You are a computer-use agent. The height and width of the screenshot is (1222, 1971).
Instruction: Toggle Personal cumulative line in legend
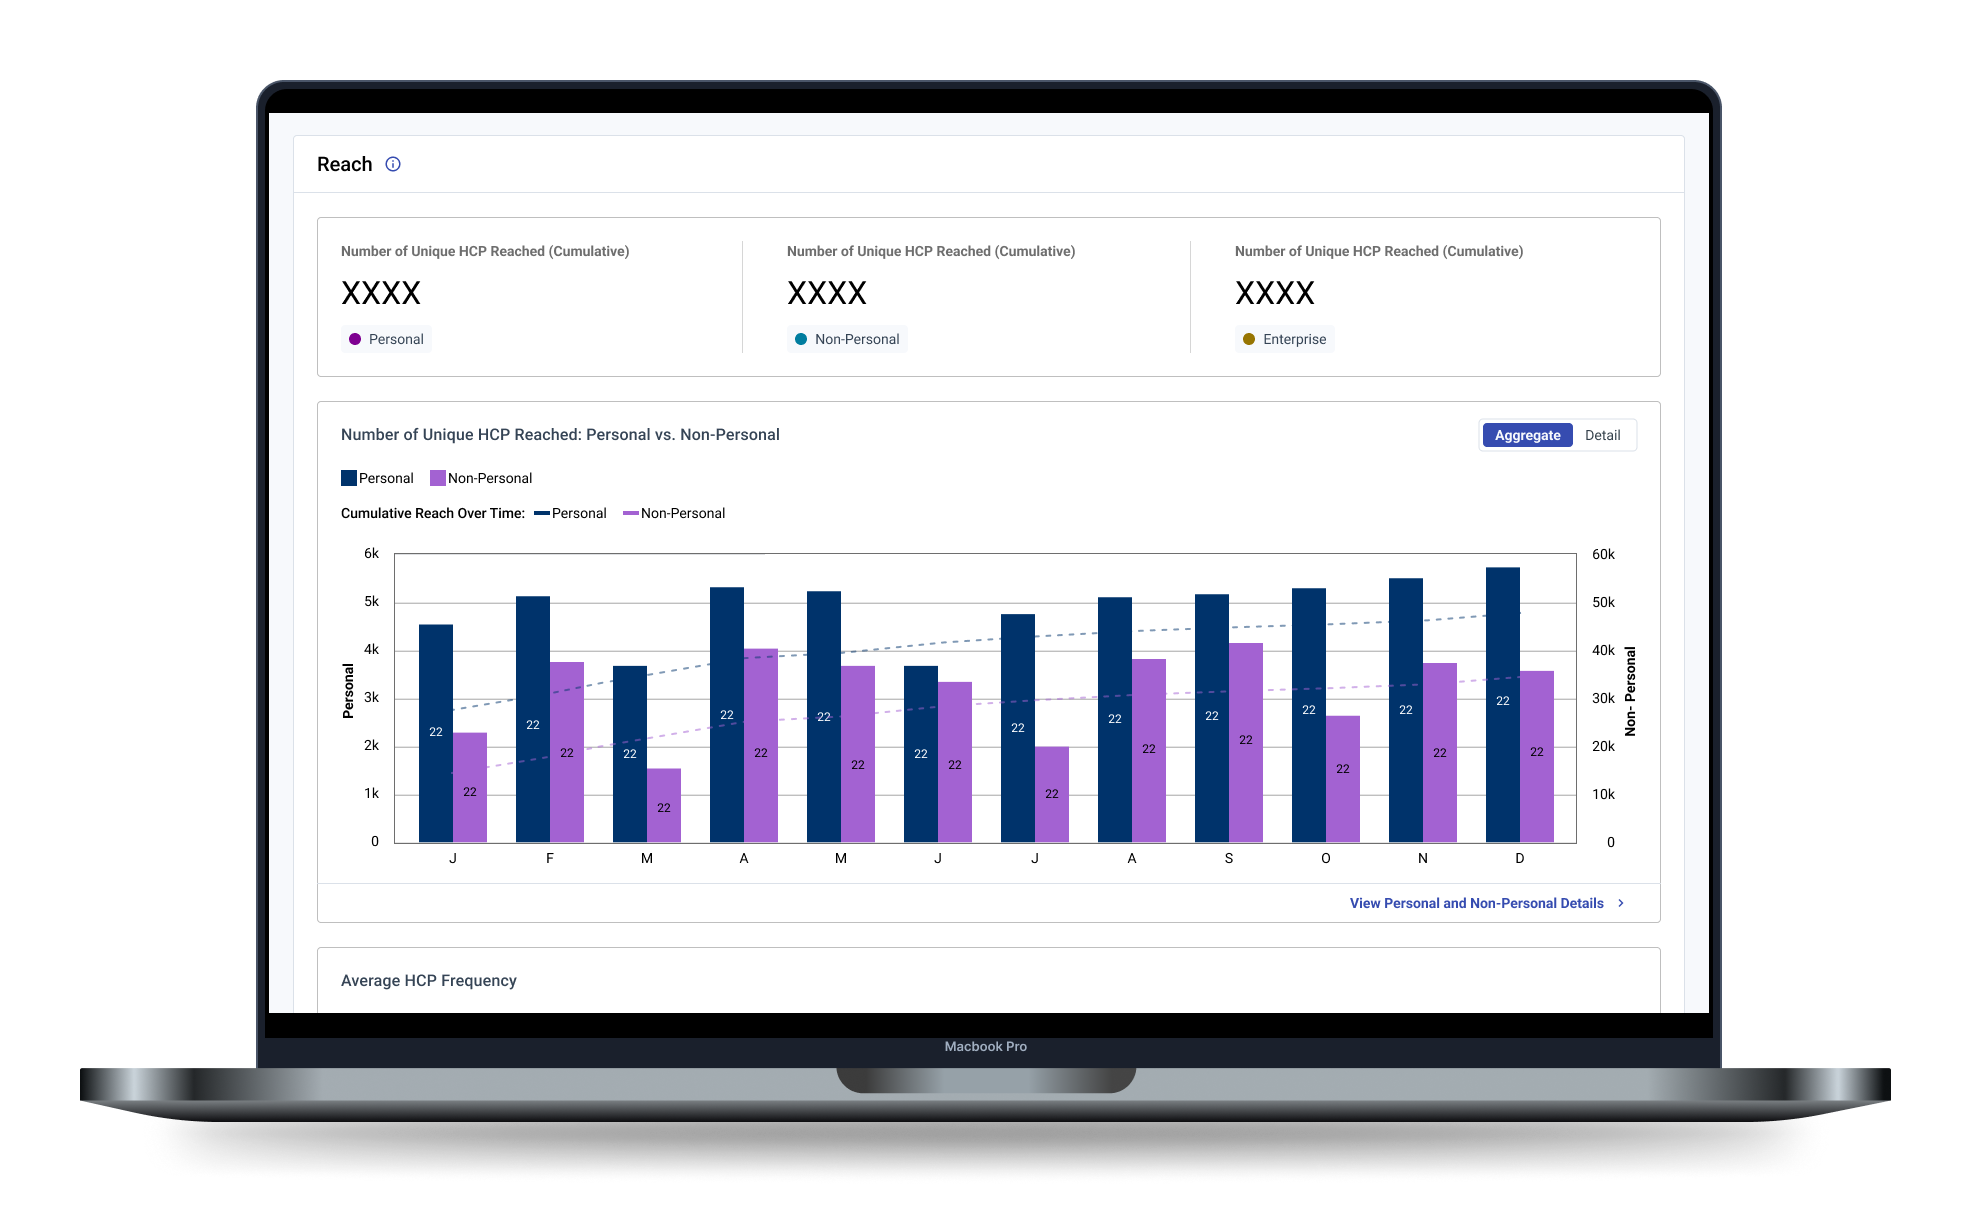tap(570, 513)
